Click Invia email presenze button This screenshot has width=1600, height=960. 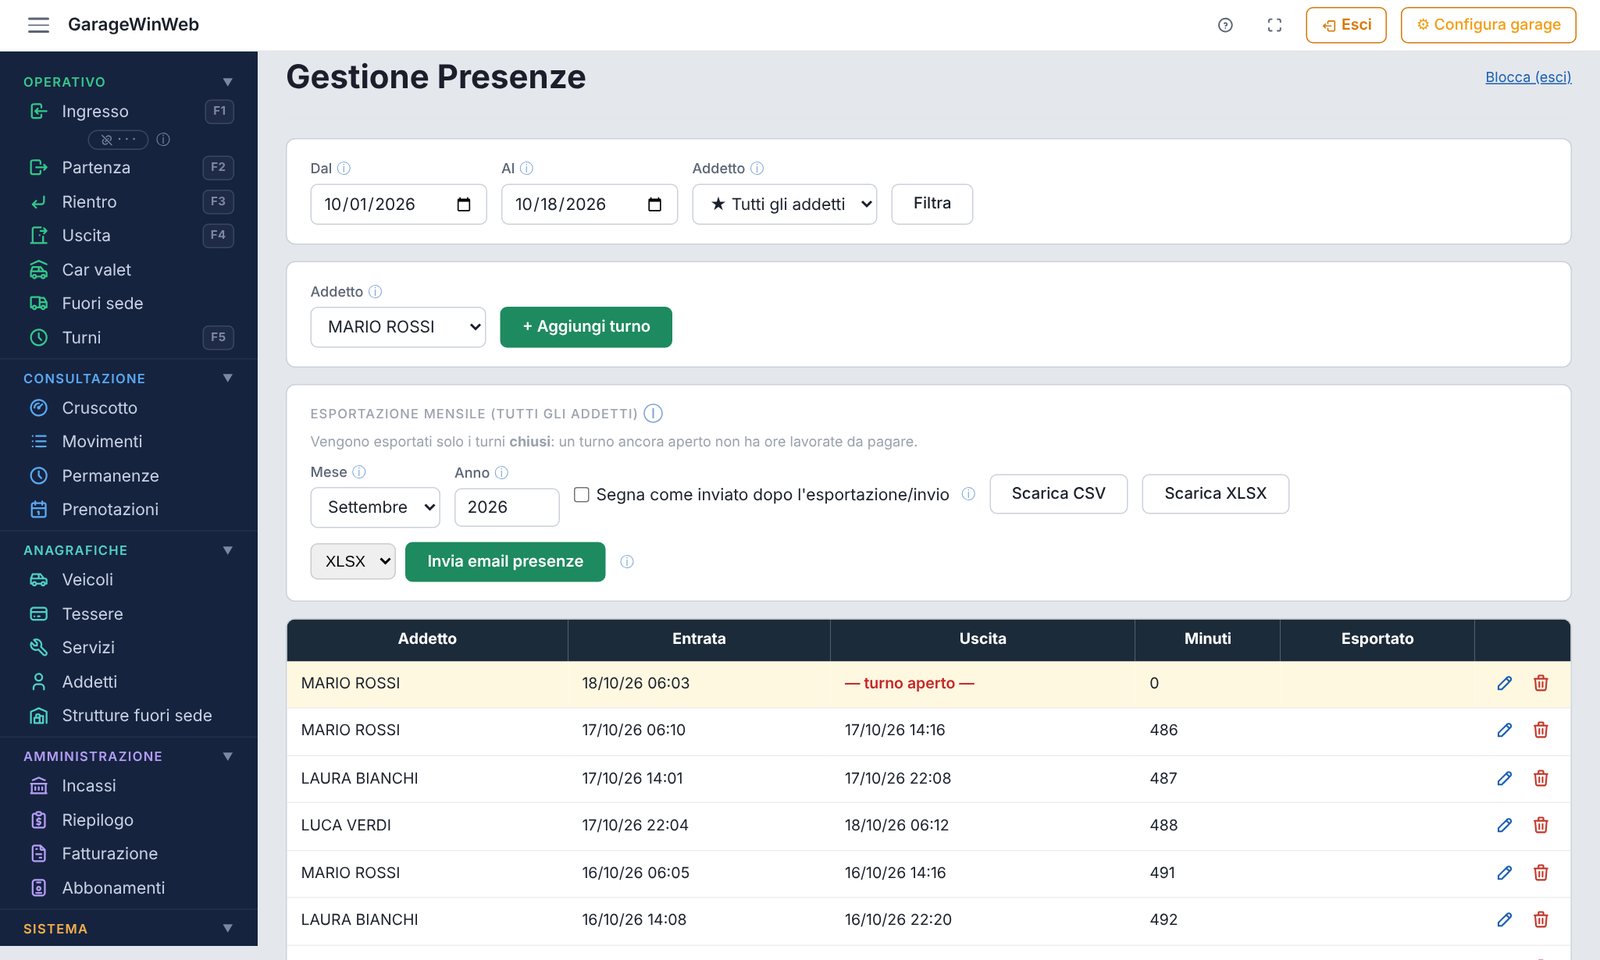coord(505,562)
